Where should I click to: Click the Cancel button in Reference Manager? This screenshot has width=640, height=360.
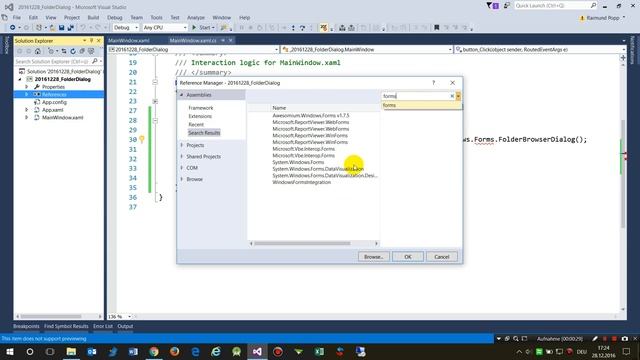click(x=442, y=257)
